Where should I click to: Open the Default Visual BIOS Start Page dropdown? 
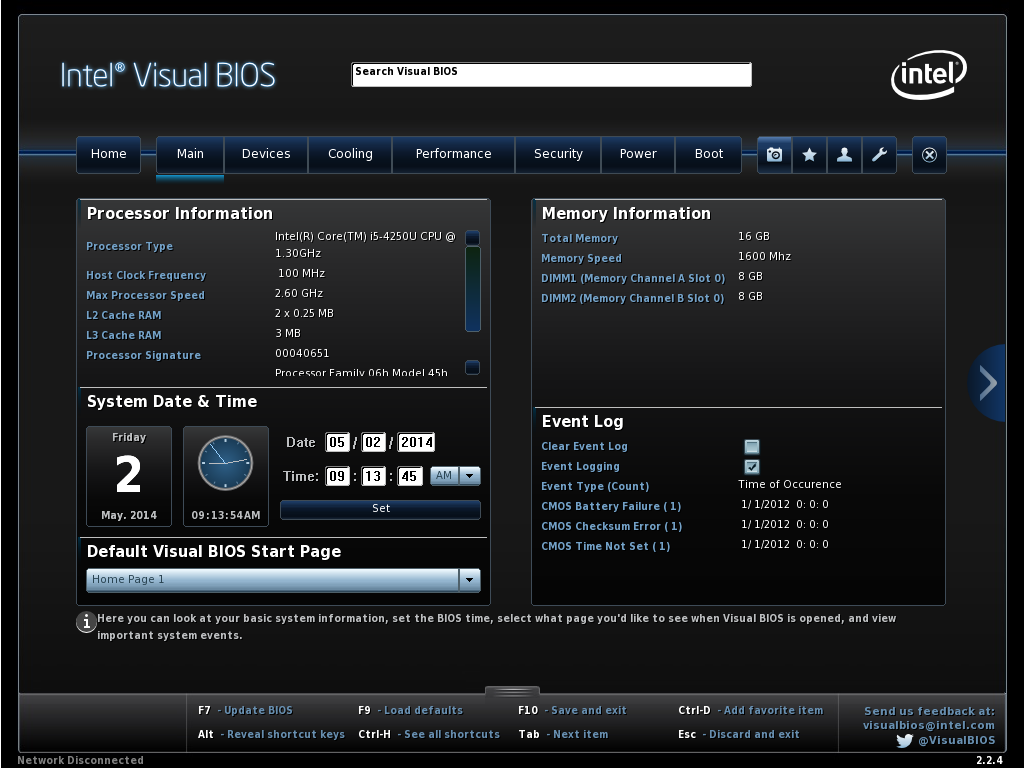pos(283,580)
